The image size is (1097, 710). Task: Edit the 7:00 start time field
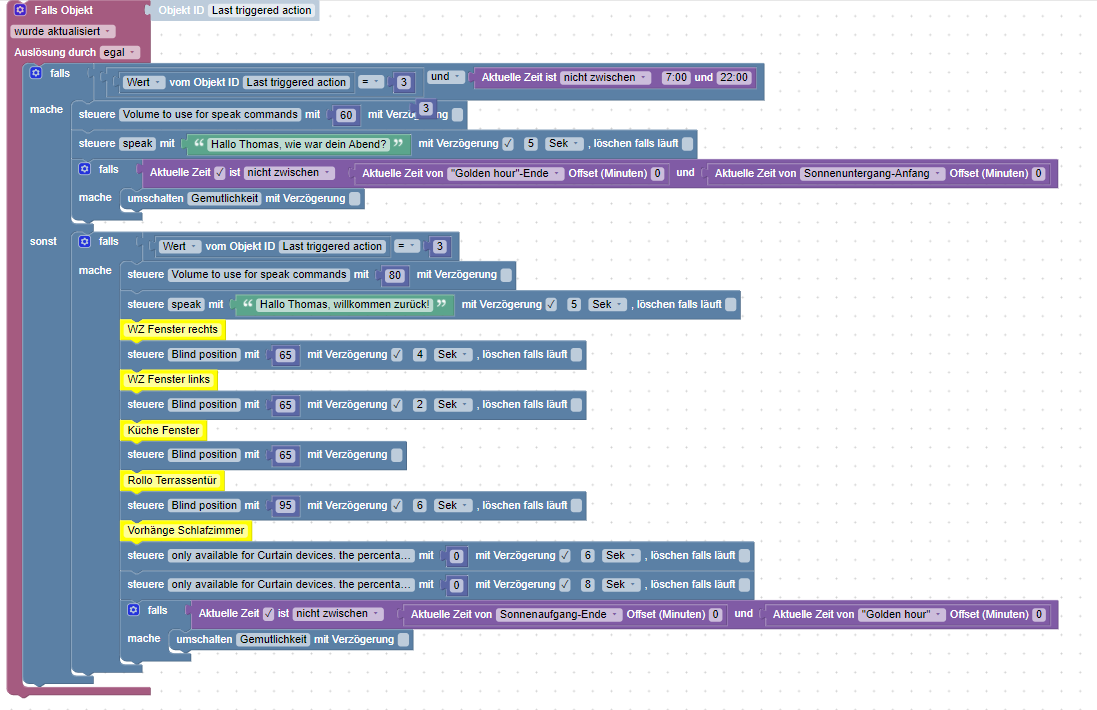[x=676, y=78]
